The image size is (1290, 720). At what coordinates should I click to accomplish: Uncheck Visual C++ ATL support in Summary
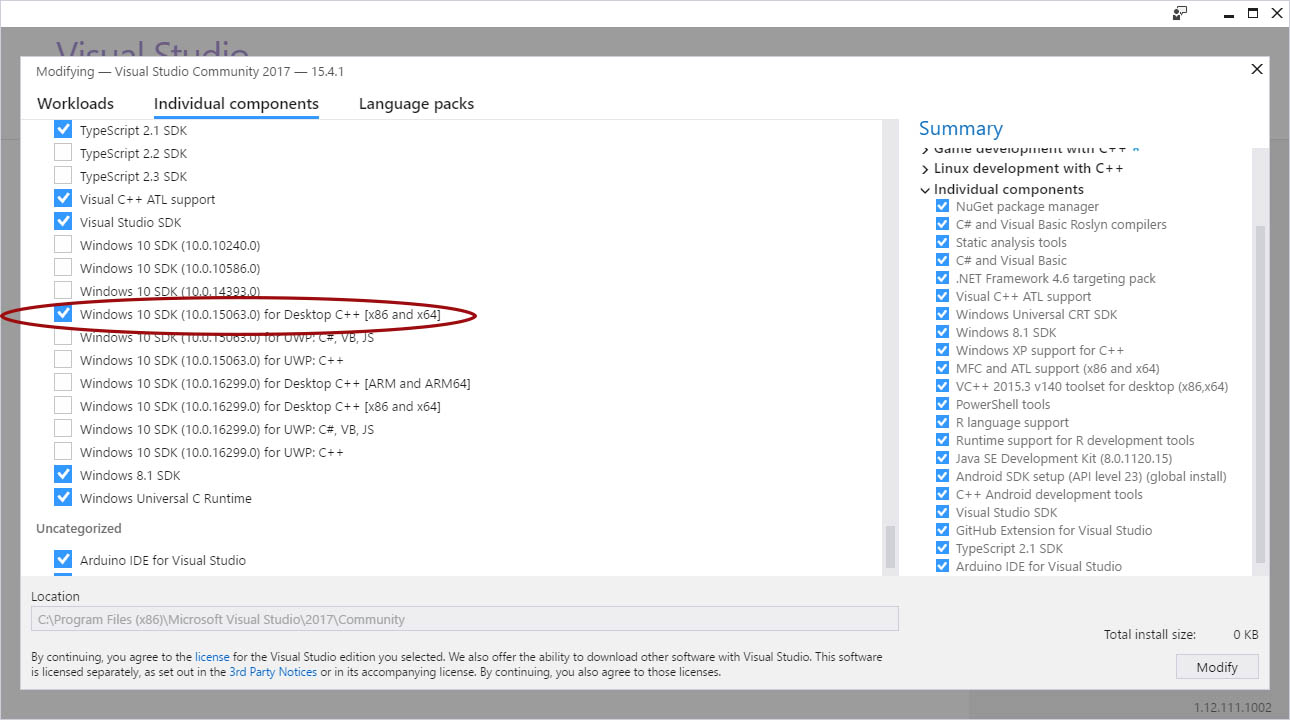pos(942,297)
